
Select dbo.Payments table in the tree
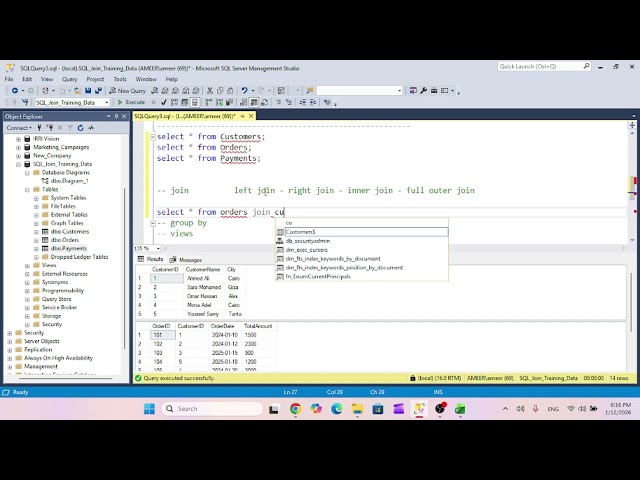pos(69,248)
